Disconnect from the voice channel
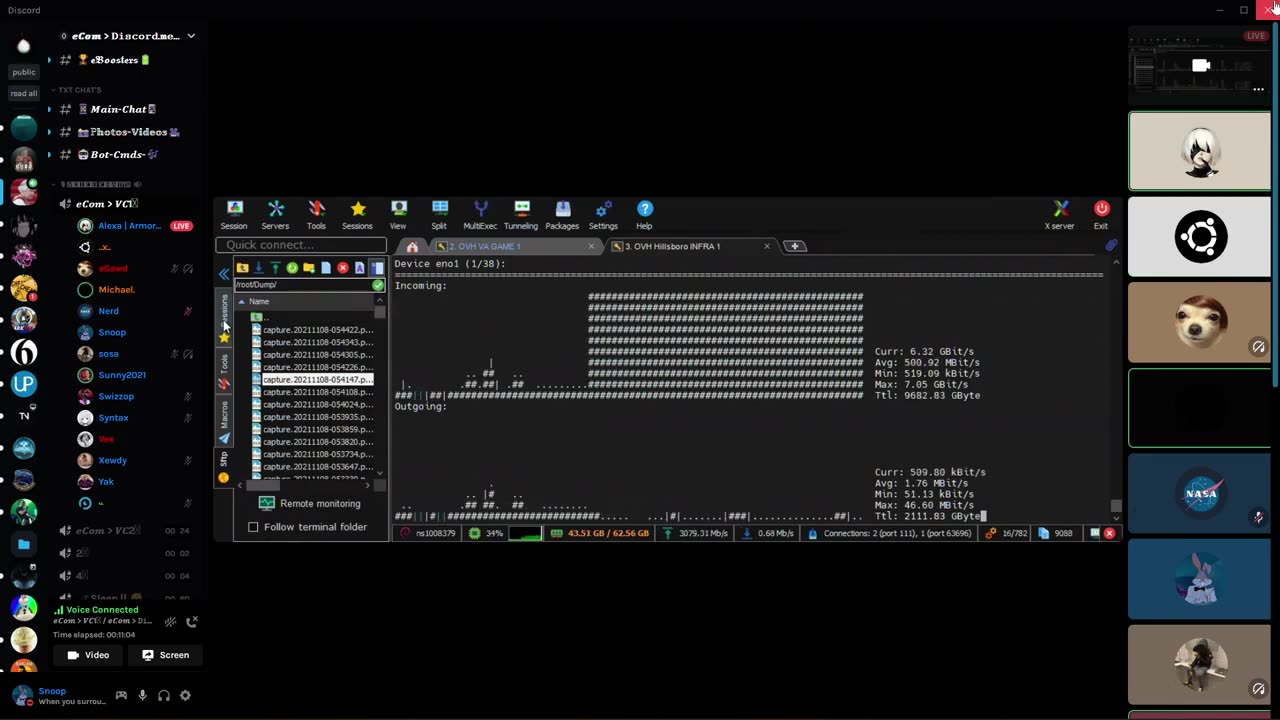The image size is (1280, 720). [192, 621]
